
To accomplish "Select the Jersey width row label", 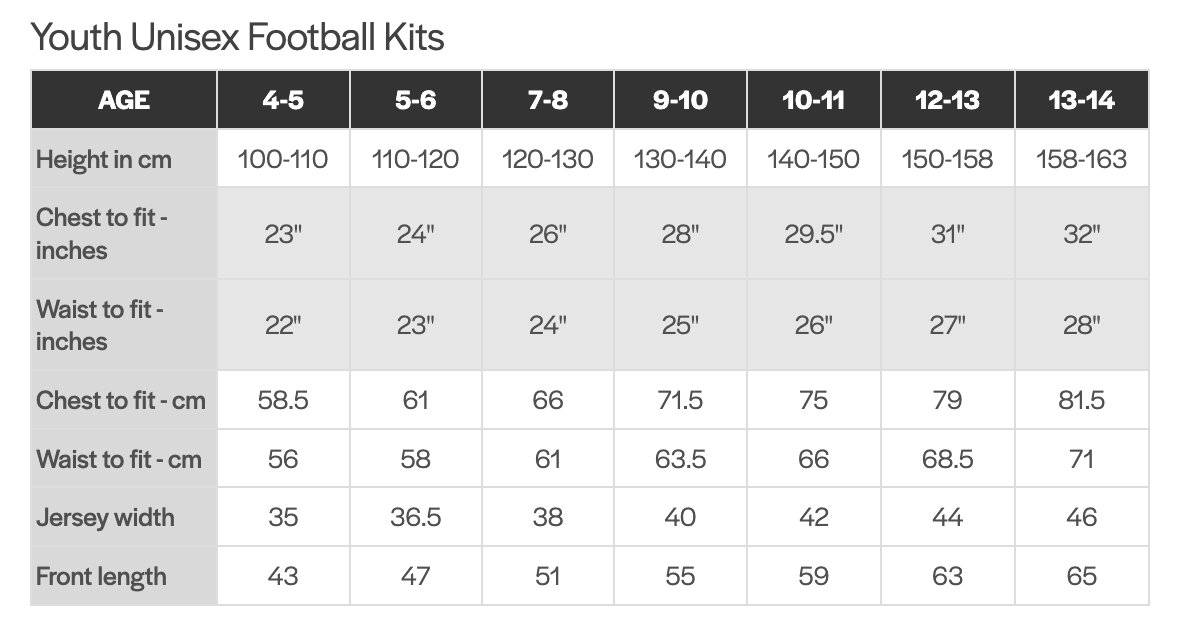I will point(105,518).
